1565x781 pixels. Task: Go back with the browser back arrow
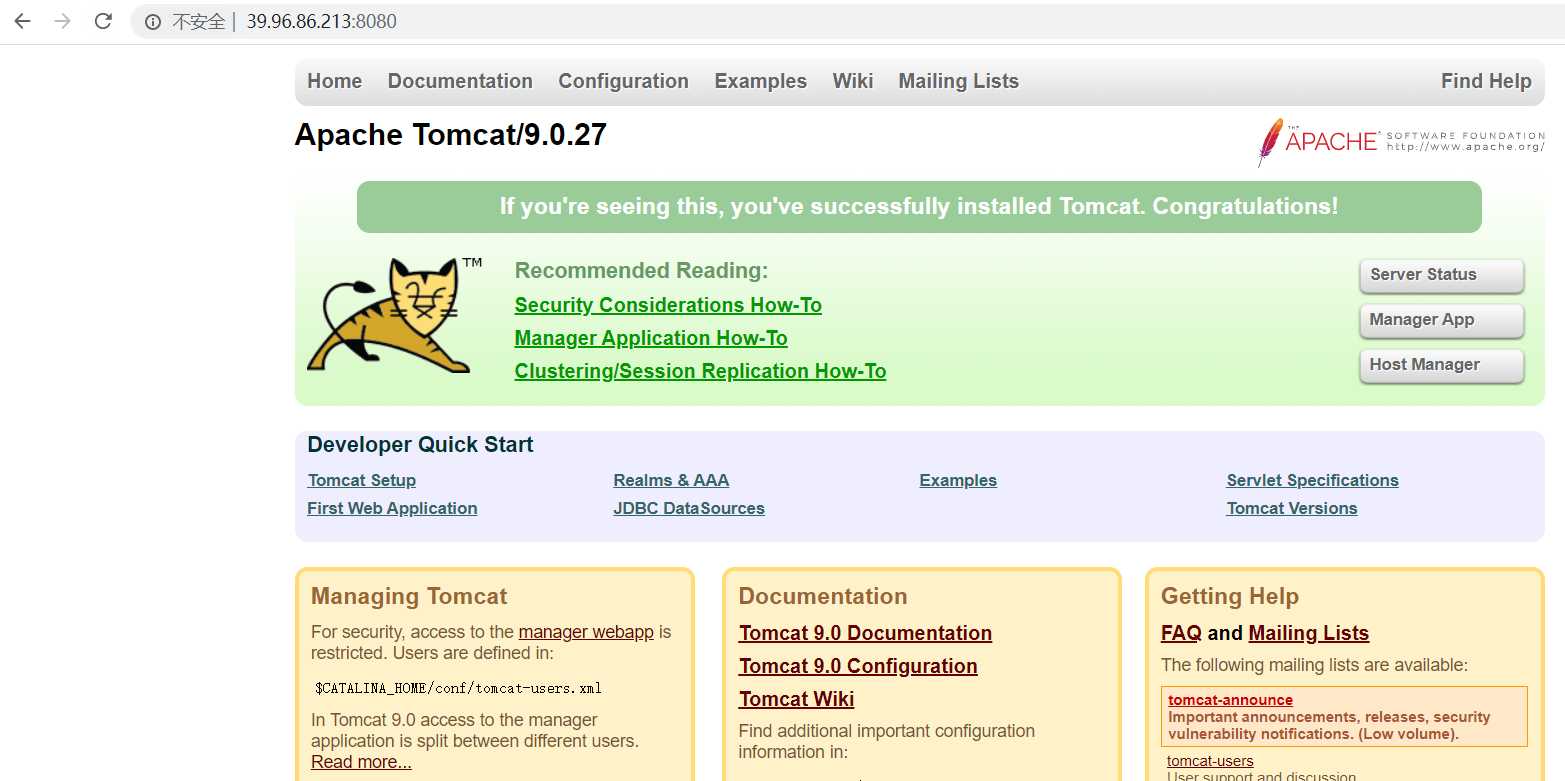tap(22, 21)
